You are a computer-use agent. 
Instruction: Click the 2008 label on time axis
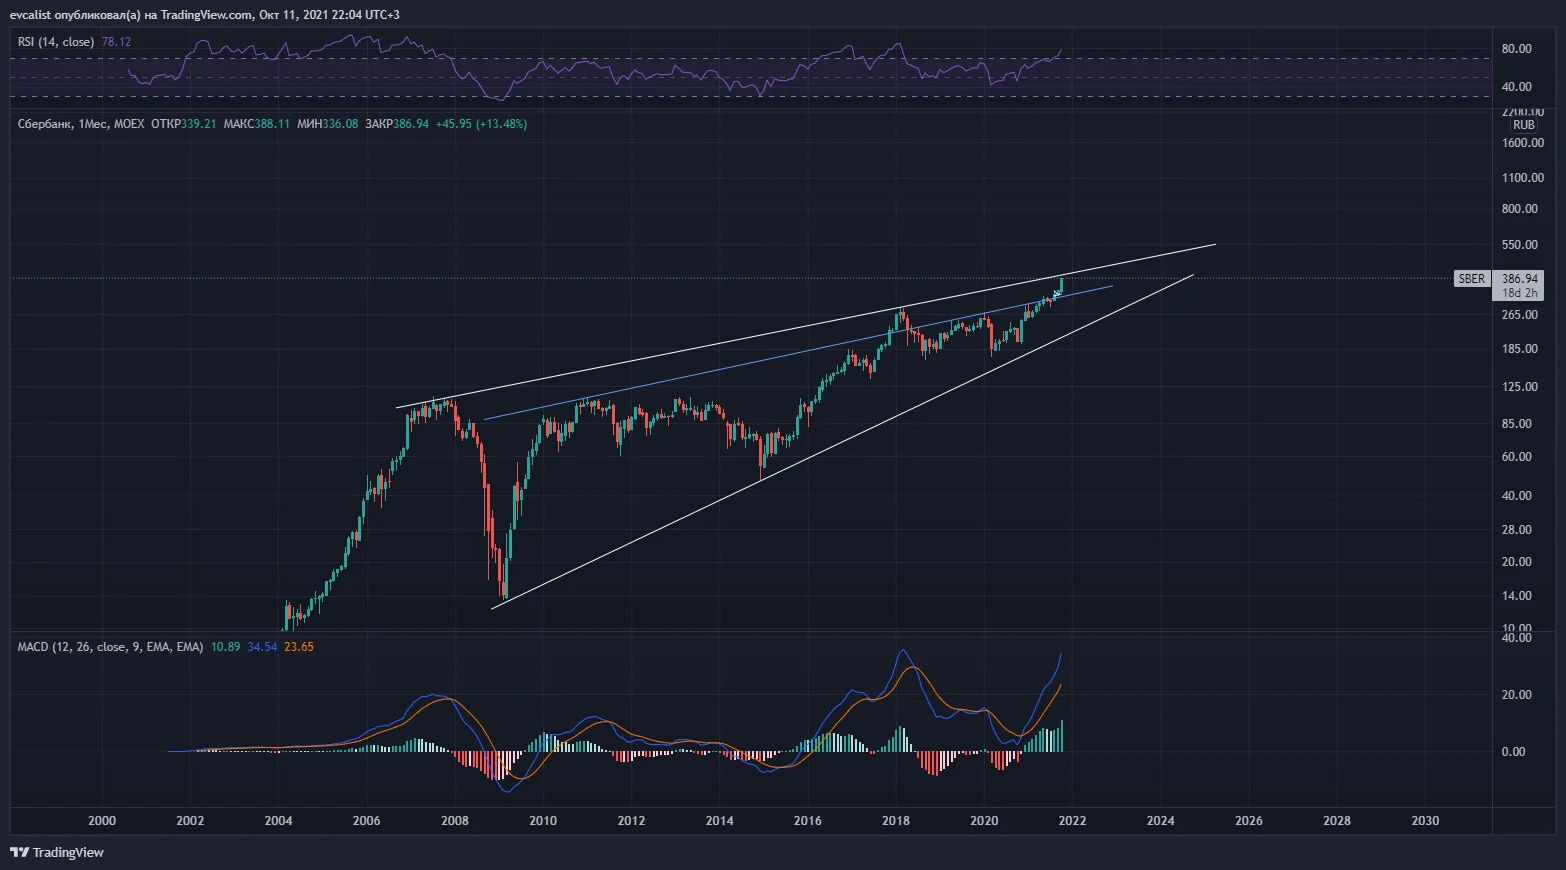(x=455, y=821)
